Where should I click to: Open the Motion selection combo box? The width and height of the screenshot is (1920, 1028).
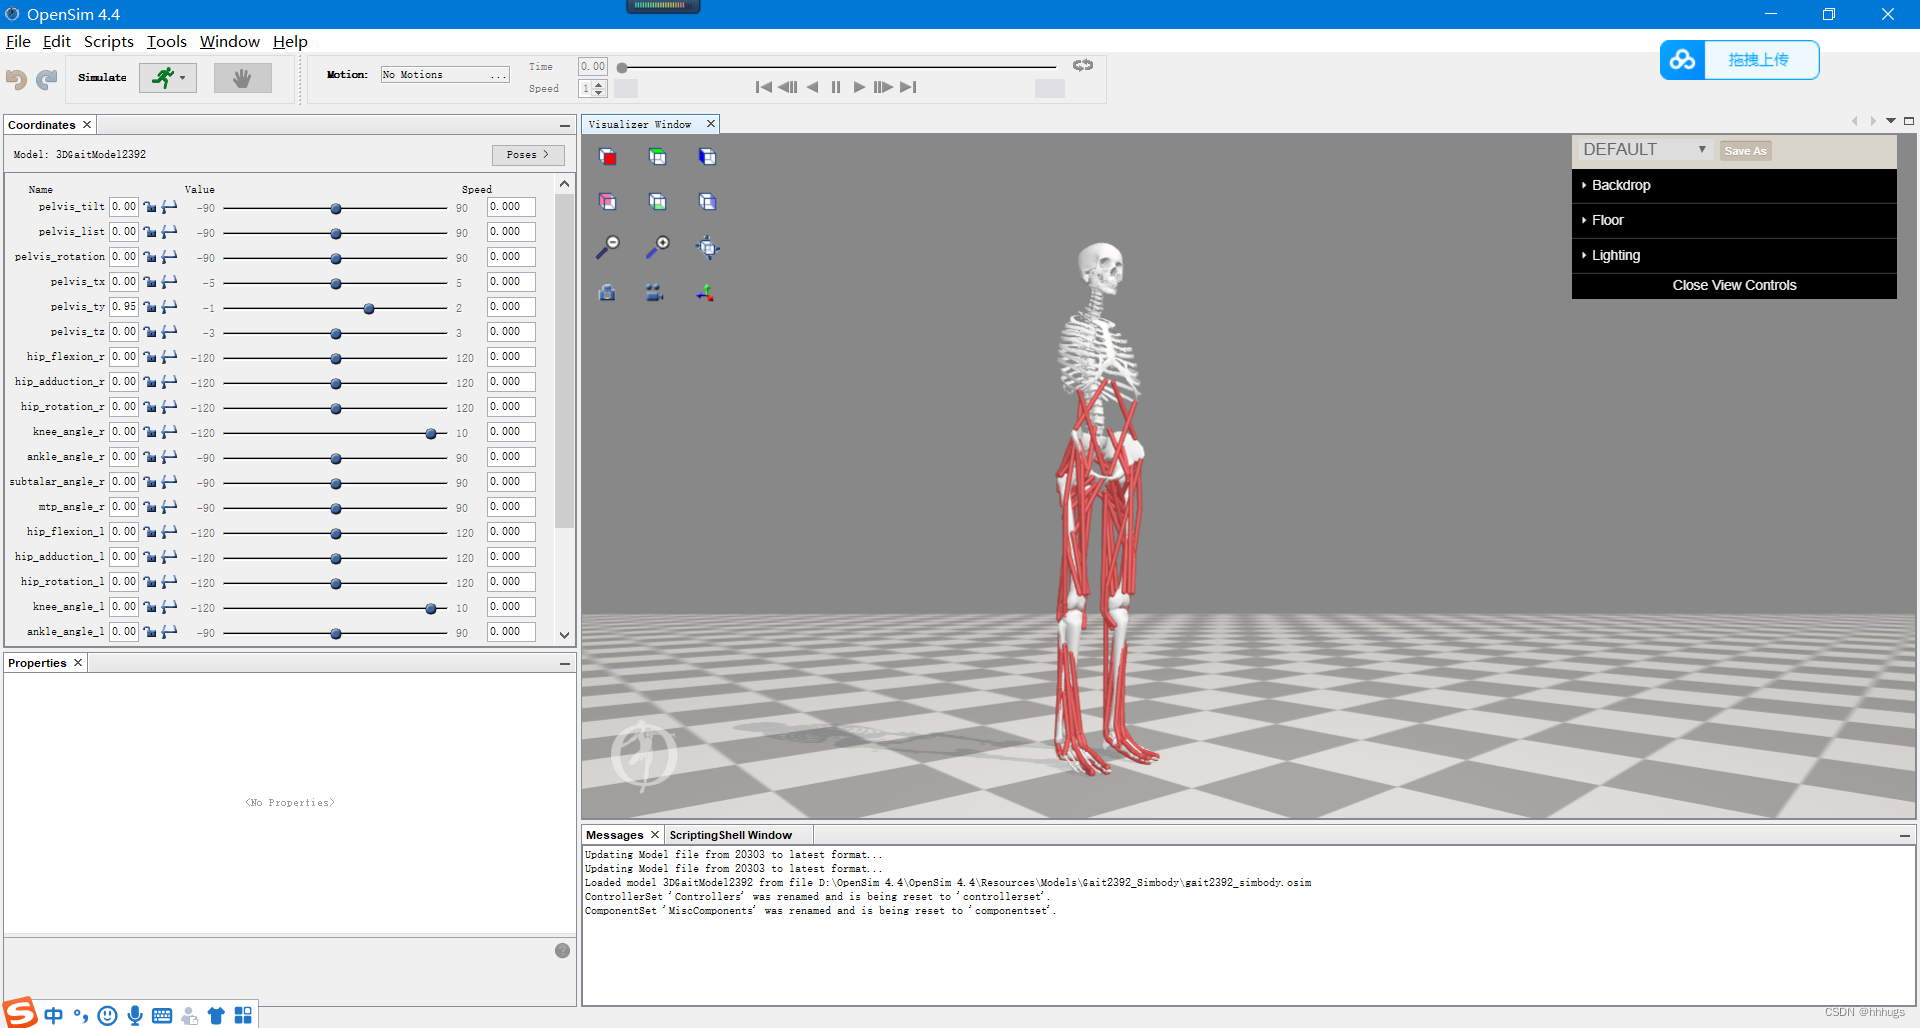point(445,75)
